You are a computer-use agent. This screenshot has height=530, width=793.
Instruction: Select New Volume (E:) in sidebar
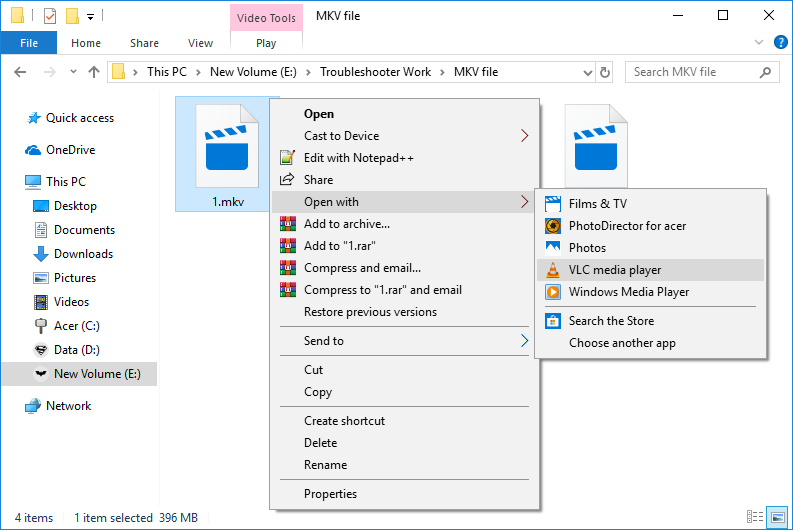[x=79, y=374]
